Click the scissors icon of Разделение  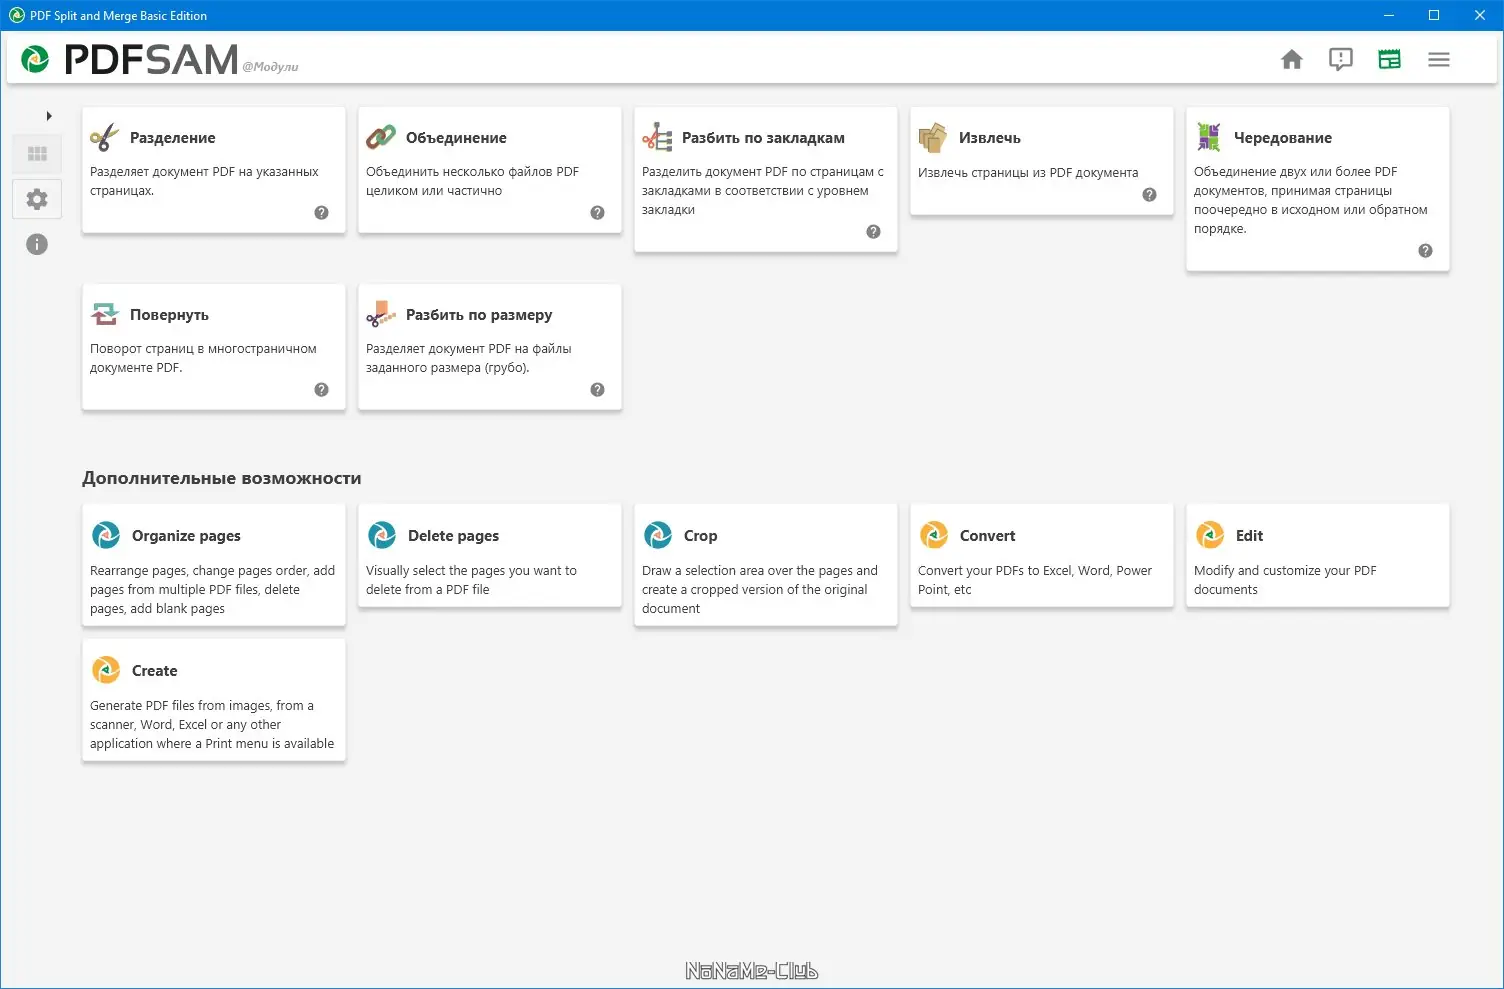[104, 138]
